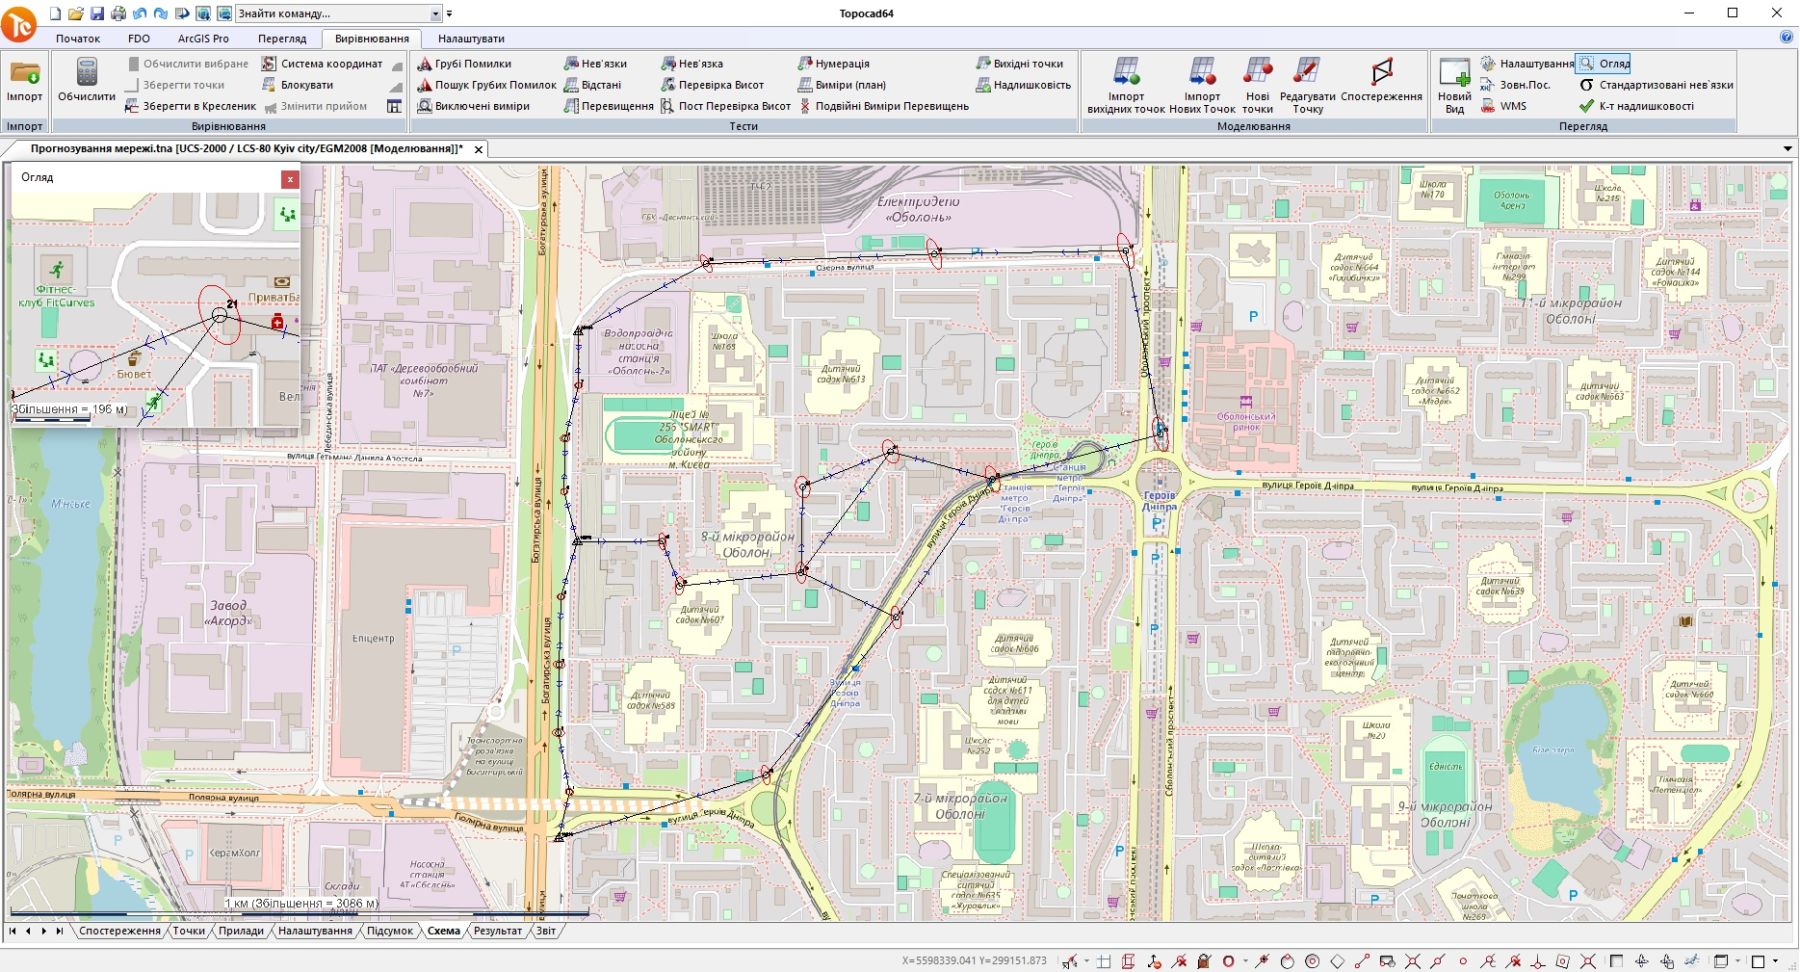Screen dimensions: 1800x972
Task: Toggle the Огляд overview panel button
Action: (x=1603, y=63)
